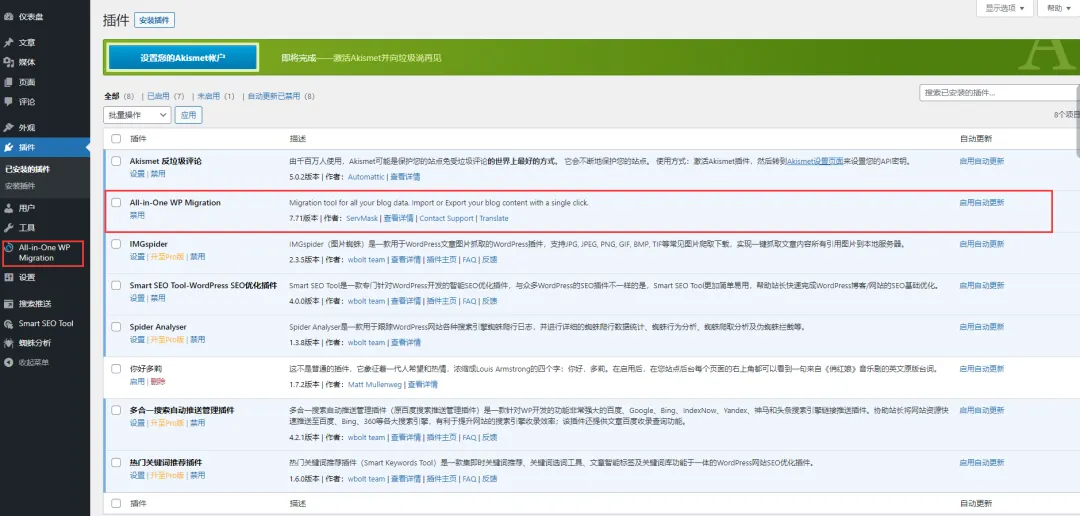This screenshot has width=1080, height=516.
Task: Filter plugins by 全部 tab
Action: (x=112, y=96)
